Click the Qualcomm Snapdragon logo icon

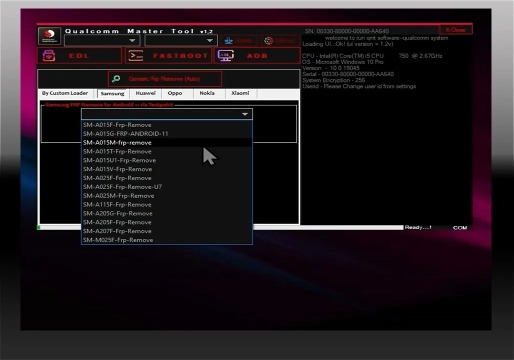pos(49,36)
